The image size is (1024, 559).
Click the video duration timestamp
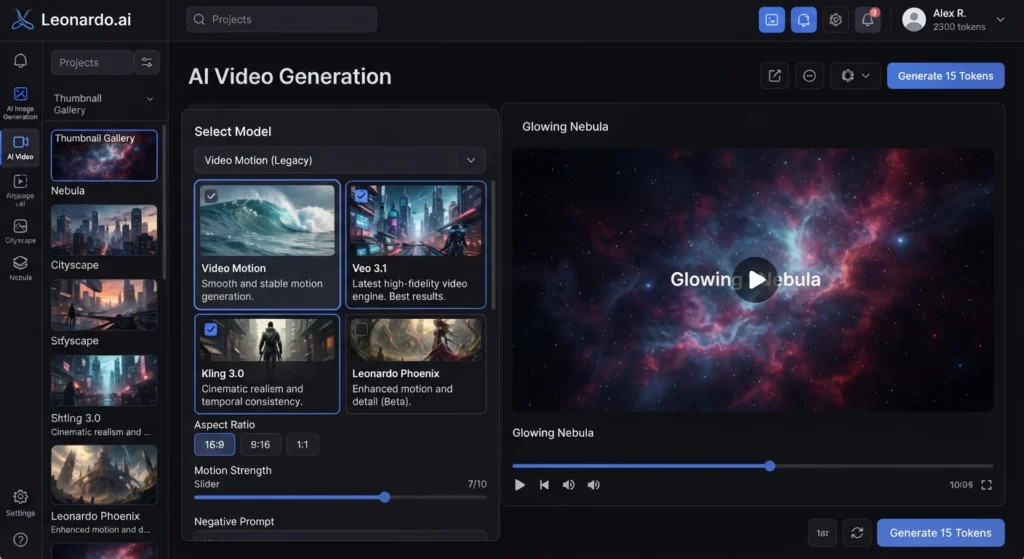tap(961, 485)
